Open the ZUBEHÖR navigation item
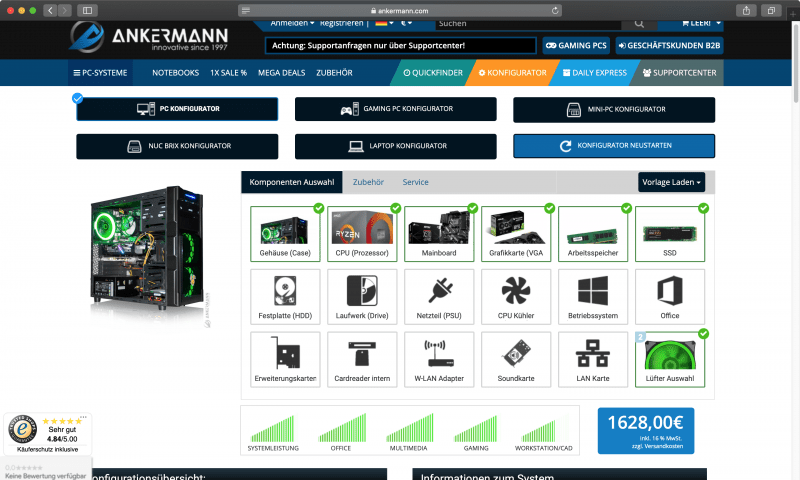800x480 pixels. 334,73
